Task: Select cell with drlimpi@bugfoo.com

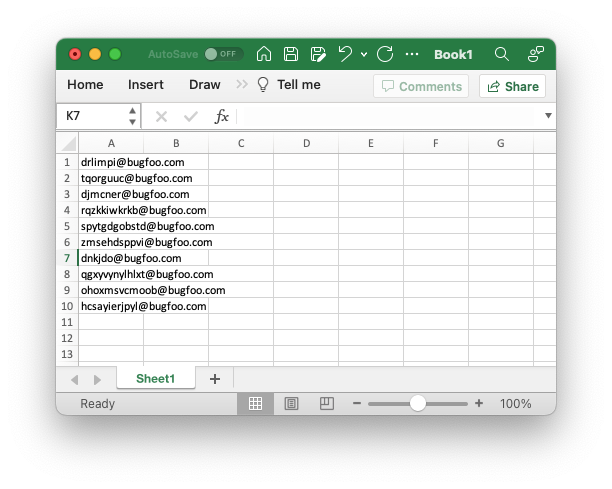Action: 111,162
